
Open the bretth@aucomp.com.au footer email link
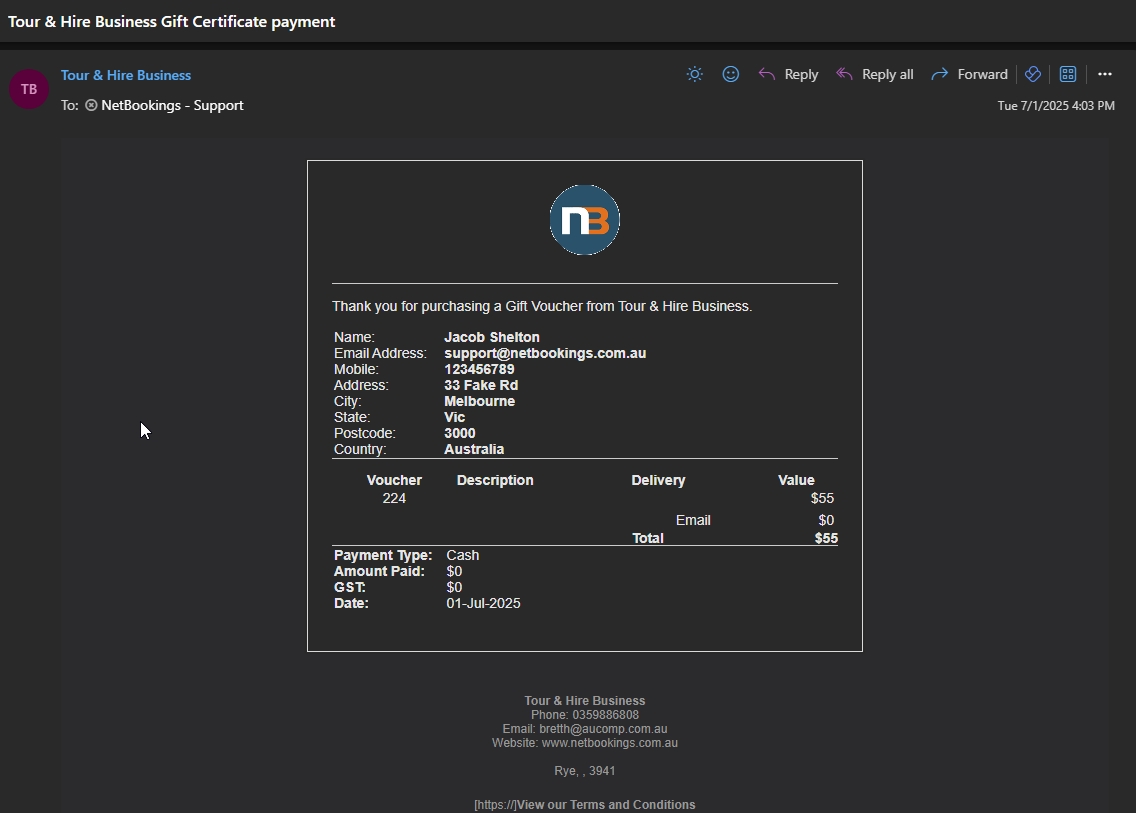click(604, 729)
